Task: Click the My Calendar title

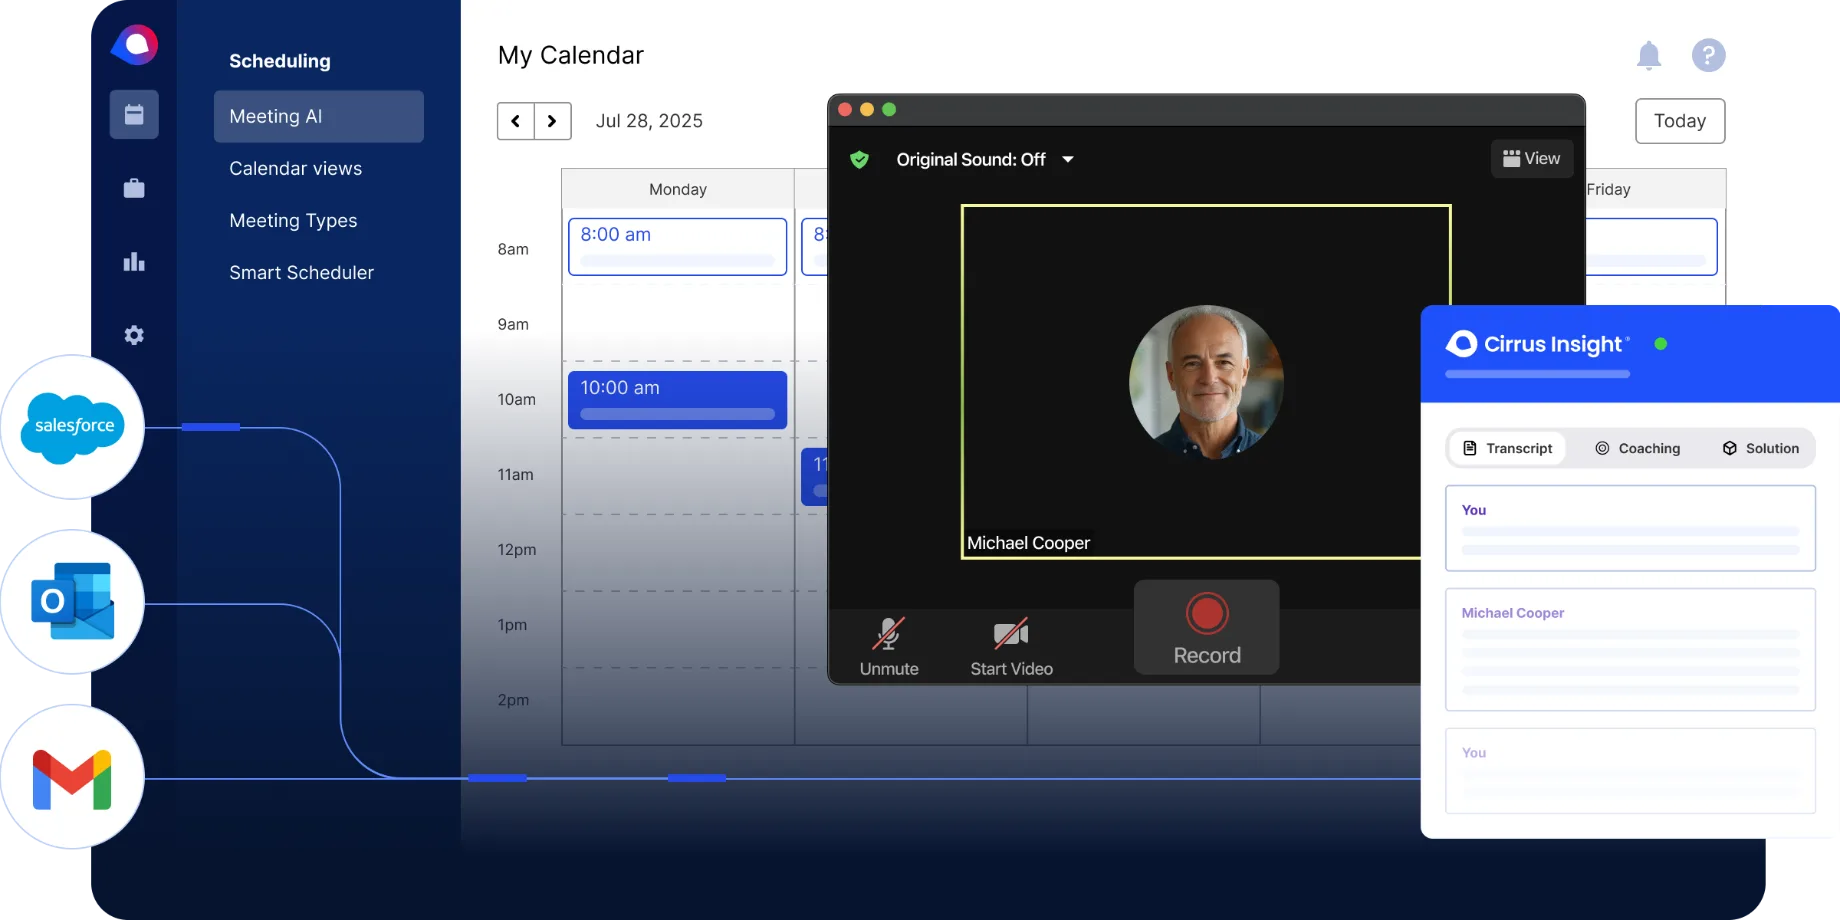Action: [x=571, y=55]
